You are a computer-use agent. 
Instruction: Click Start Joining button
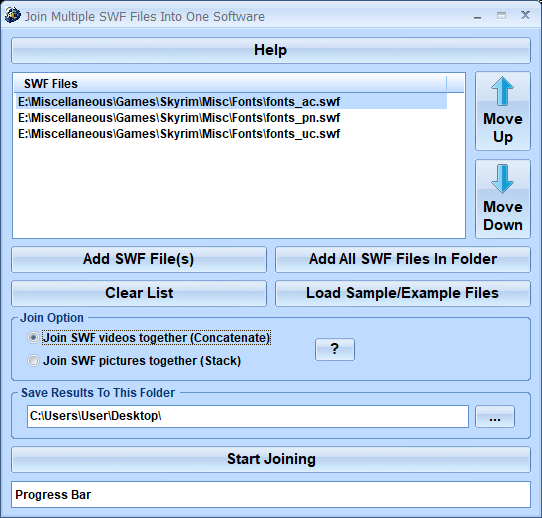[271, 460]
